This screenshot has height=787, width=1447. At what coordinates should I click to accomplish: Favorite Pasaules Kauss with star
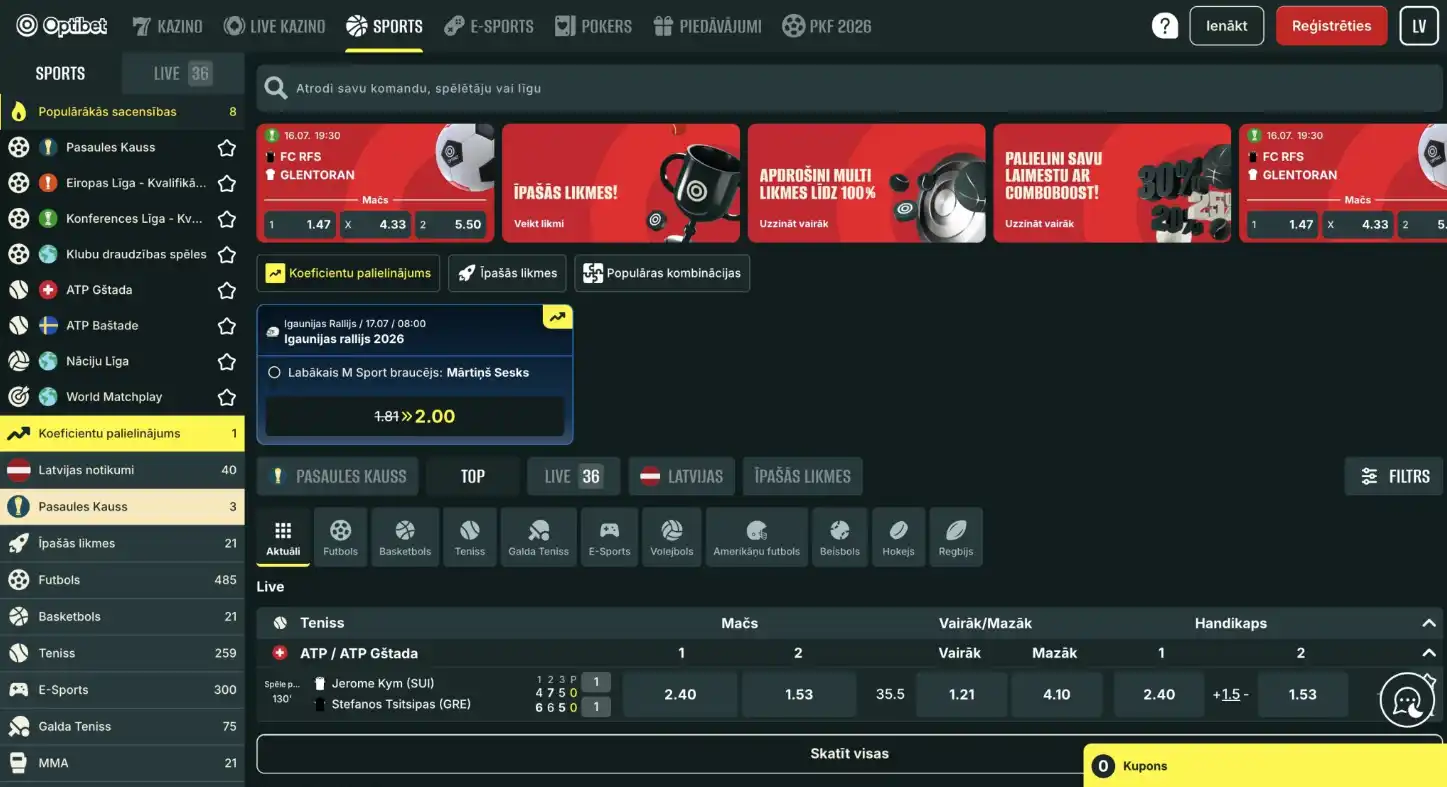click(x=227, y=148)
